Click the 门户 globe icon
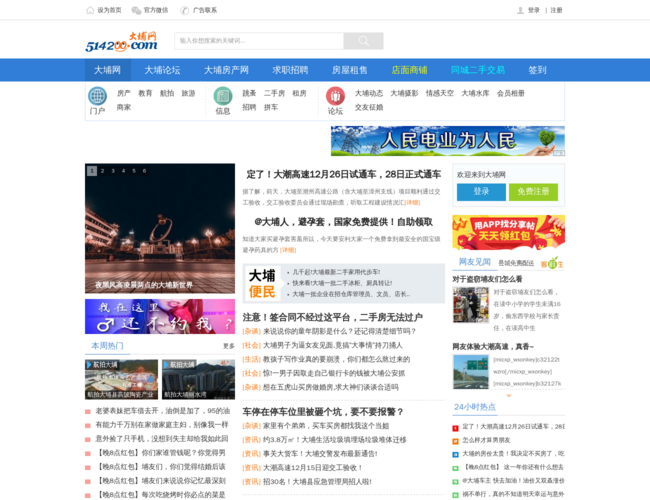The image size is (650, 500). coord(97,96)
